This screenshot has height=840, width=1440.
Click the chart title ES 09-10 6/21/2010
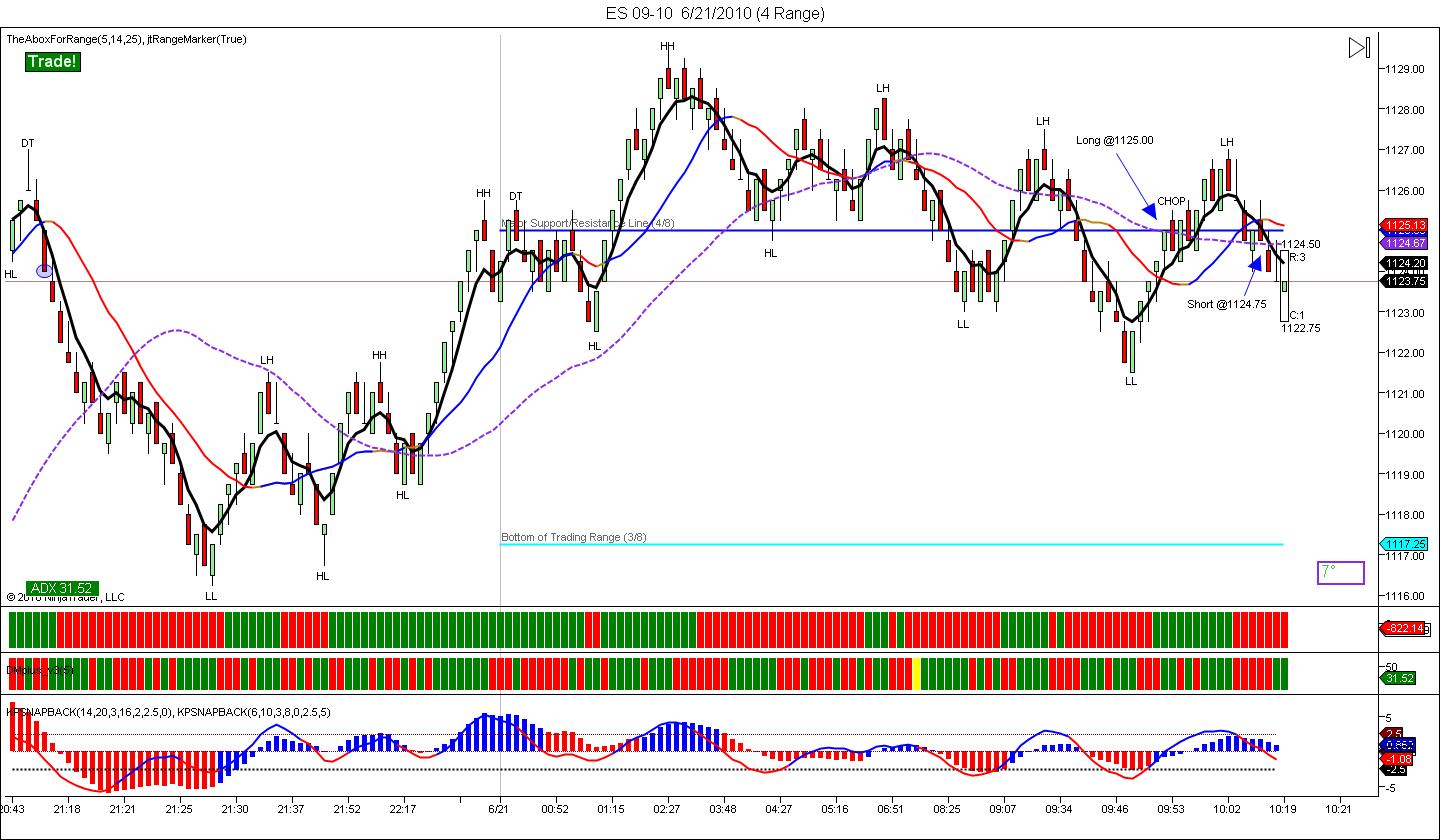coord(715,13)
